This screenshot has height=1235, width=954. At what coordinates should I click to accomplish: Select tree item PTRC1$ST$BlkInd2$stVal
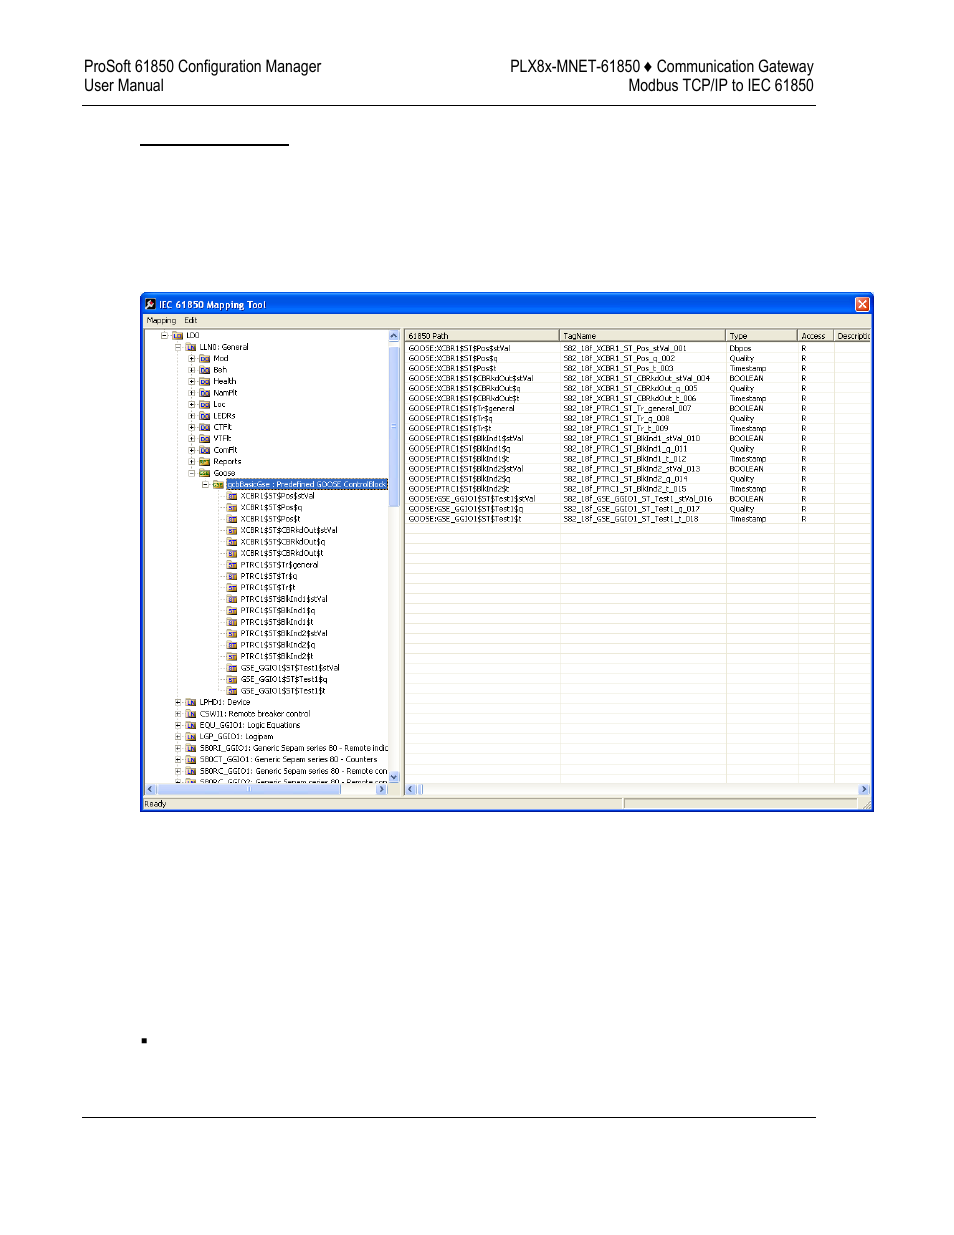click(x=284, y=634)
